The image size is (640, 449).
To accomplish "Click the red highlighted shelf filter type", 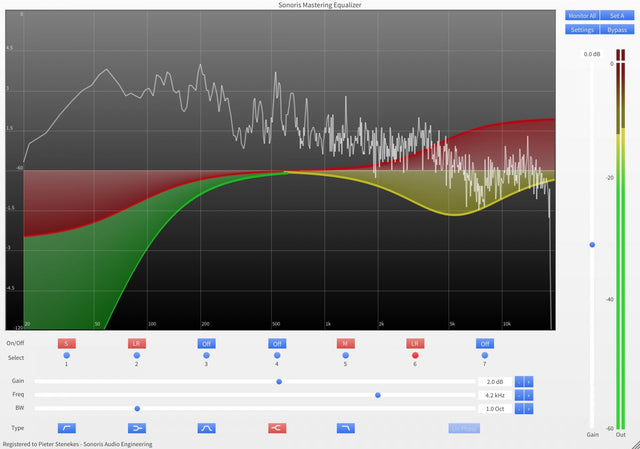I will pos(276,427).
